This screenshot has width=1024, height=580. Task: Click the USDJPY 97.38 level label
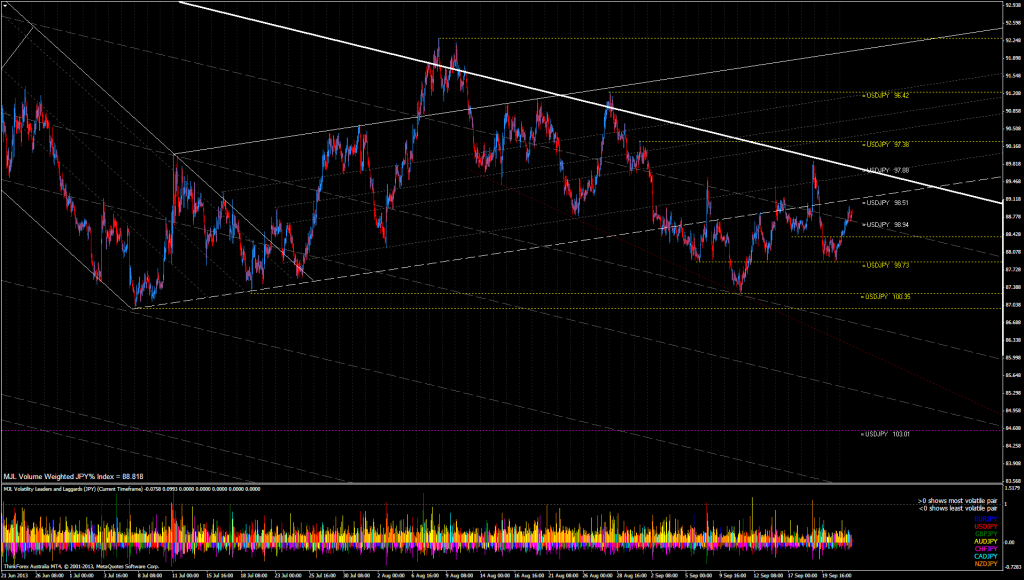pos(886,144)
